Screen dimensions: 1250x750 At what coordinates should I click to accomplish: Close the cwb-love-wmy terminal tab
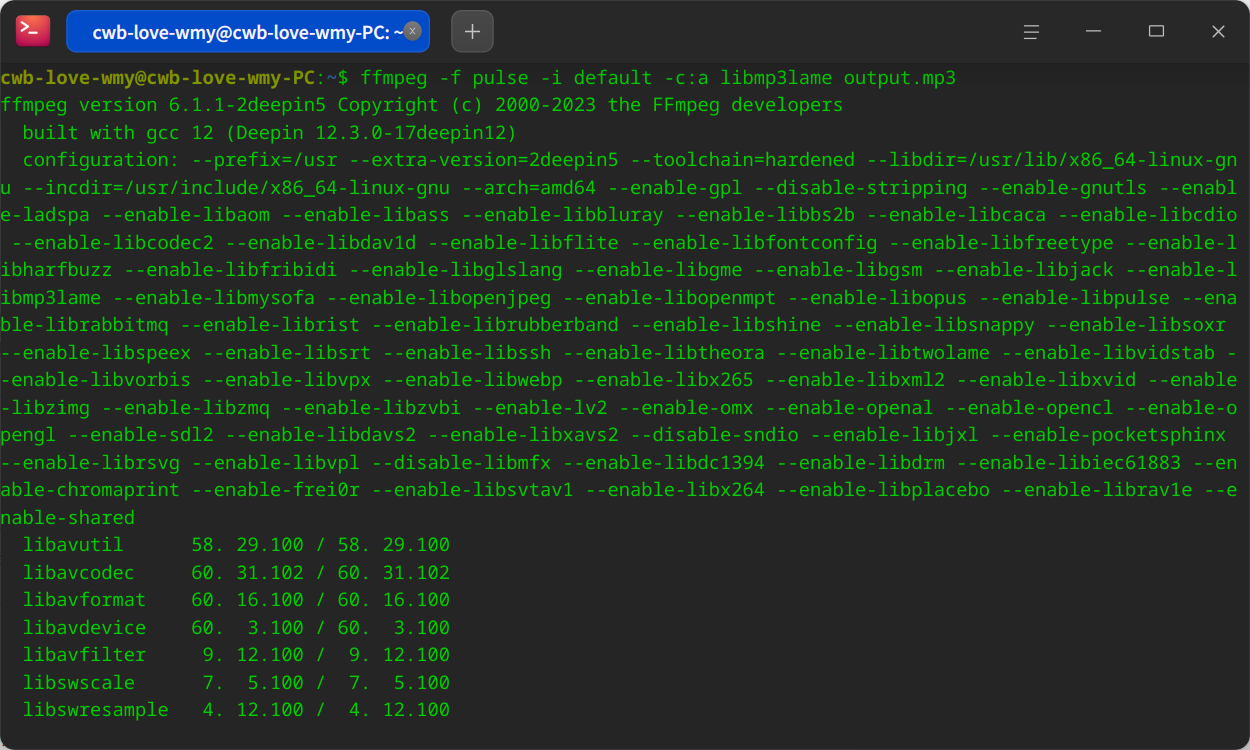[x=412, y=31]
